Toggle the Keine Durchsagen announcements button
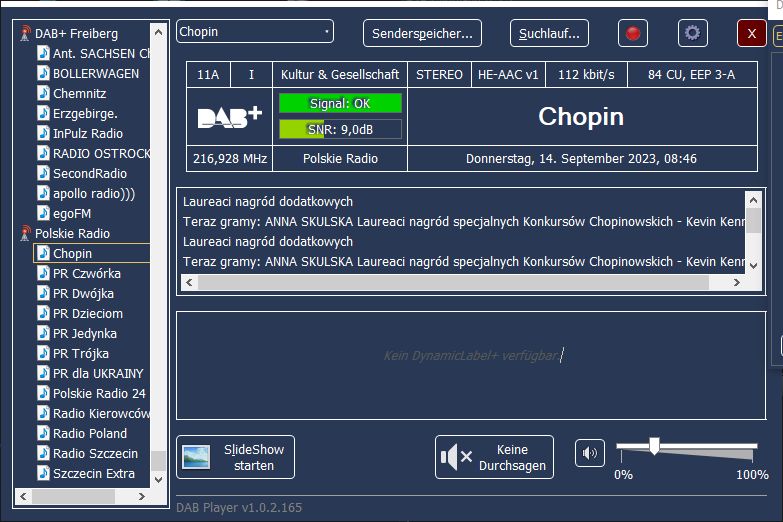Screen dimensions: 783x522 point(495,457)
